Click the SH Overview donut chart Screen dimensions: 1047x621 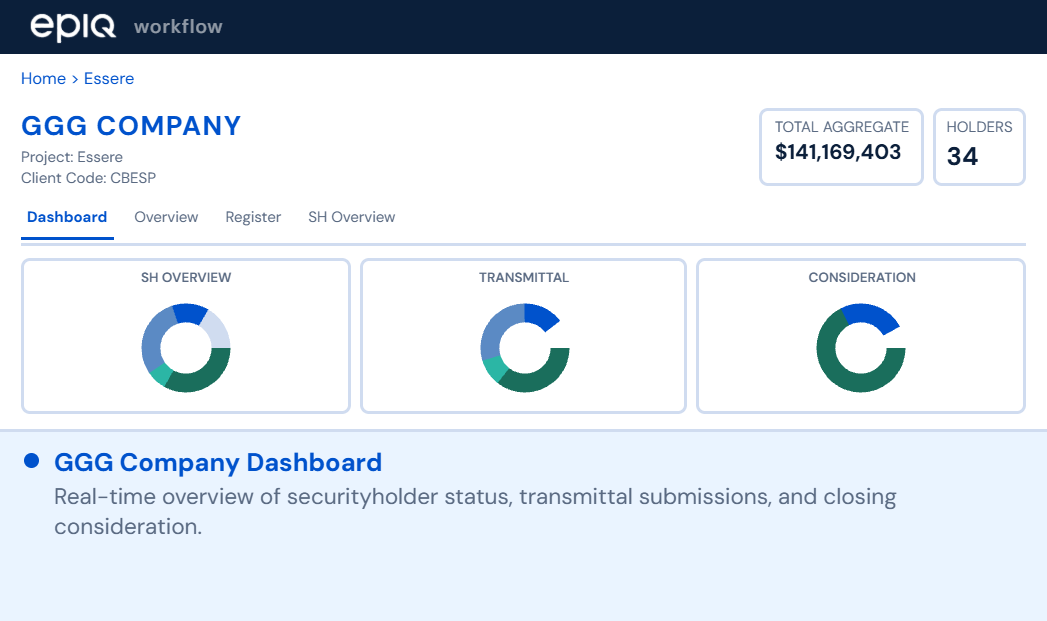tap(186, 348)
